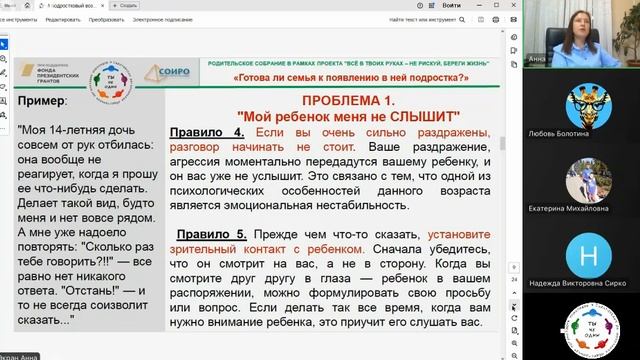
Task: Open page display options icon
Action: pos(514,331)
